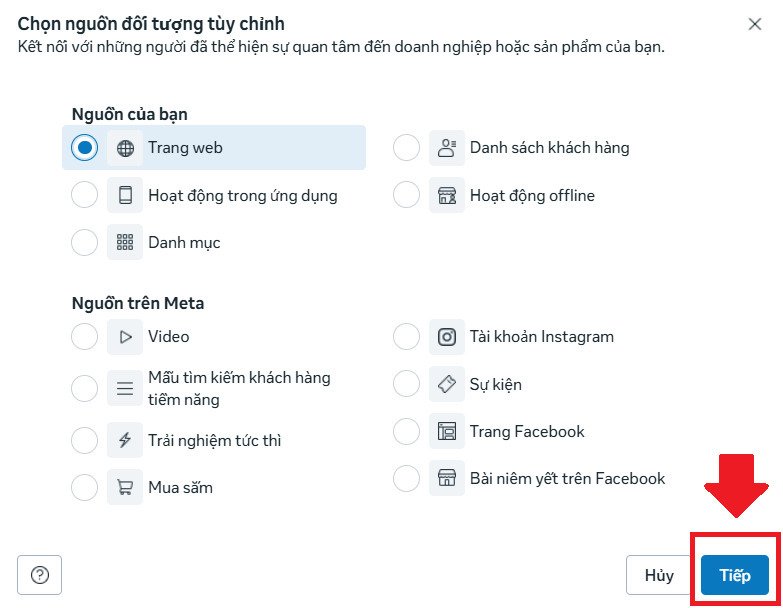Click the ticket icon beside Sự kiện
Image resolution: width=783 pixels, height=608 pixels.
447,384
